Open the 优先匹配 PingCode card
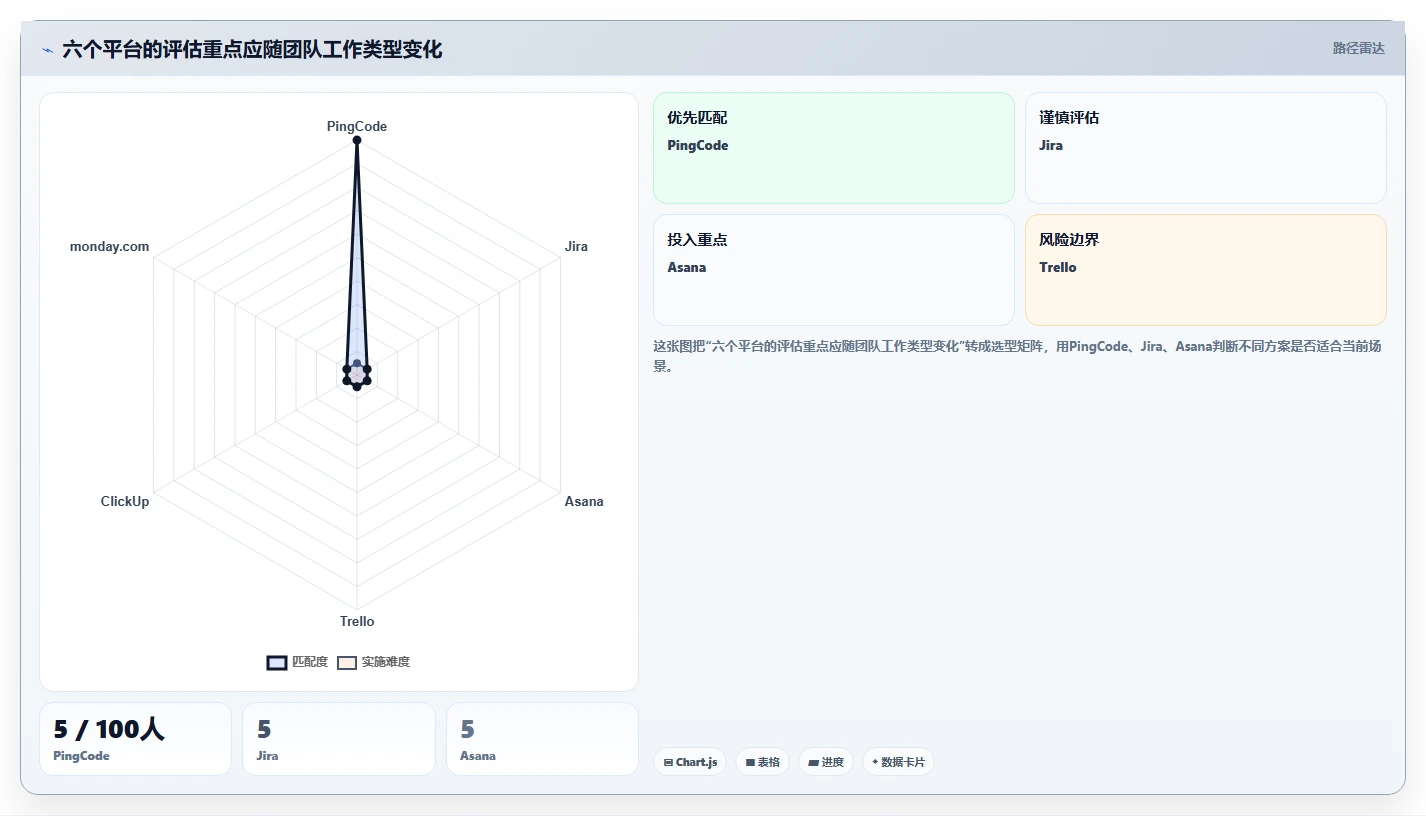 click(834, 148)
